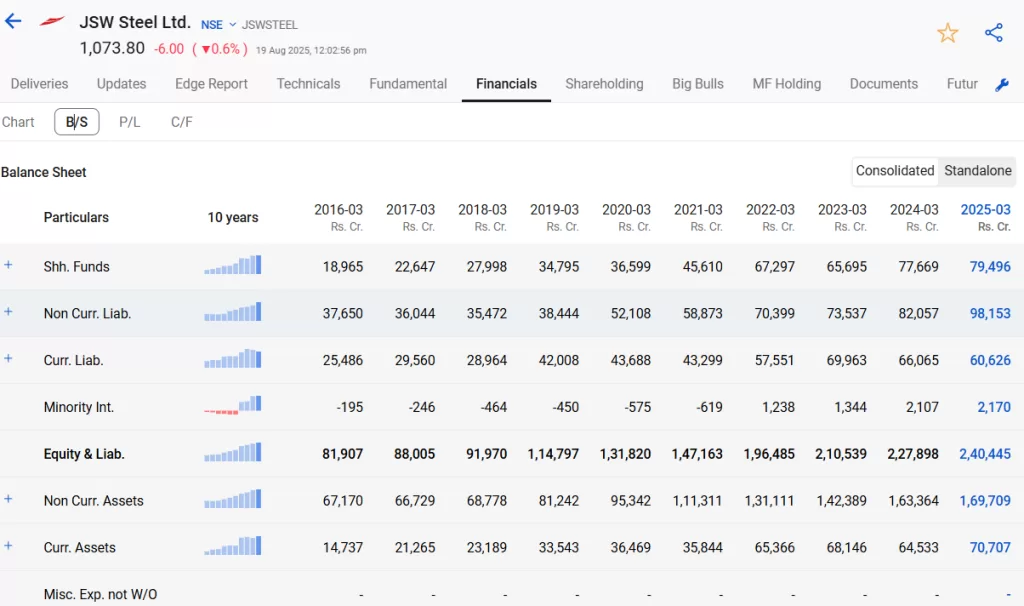Switch to the Documents tab

(884, 84)
